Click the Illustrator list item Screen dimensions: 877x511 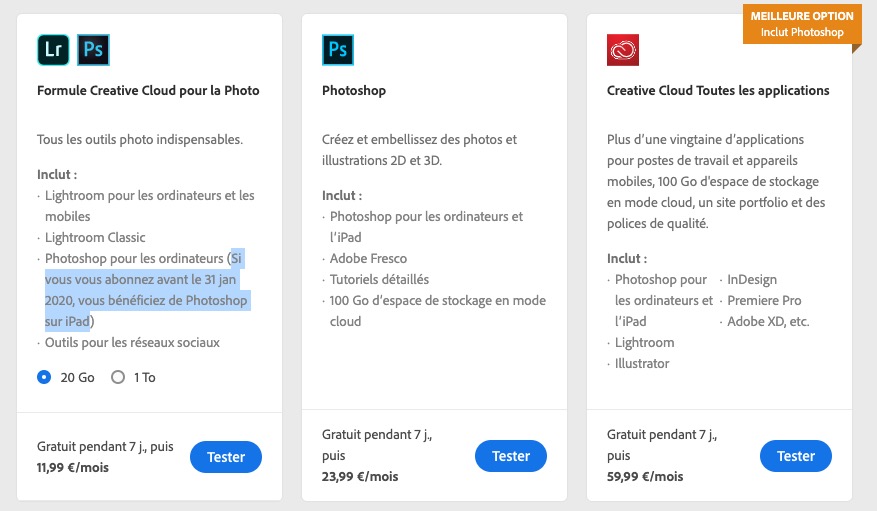click(x=642, y=363)
